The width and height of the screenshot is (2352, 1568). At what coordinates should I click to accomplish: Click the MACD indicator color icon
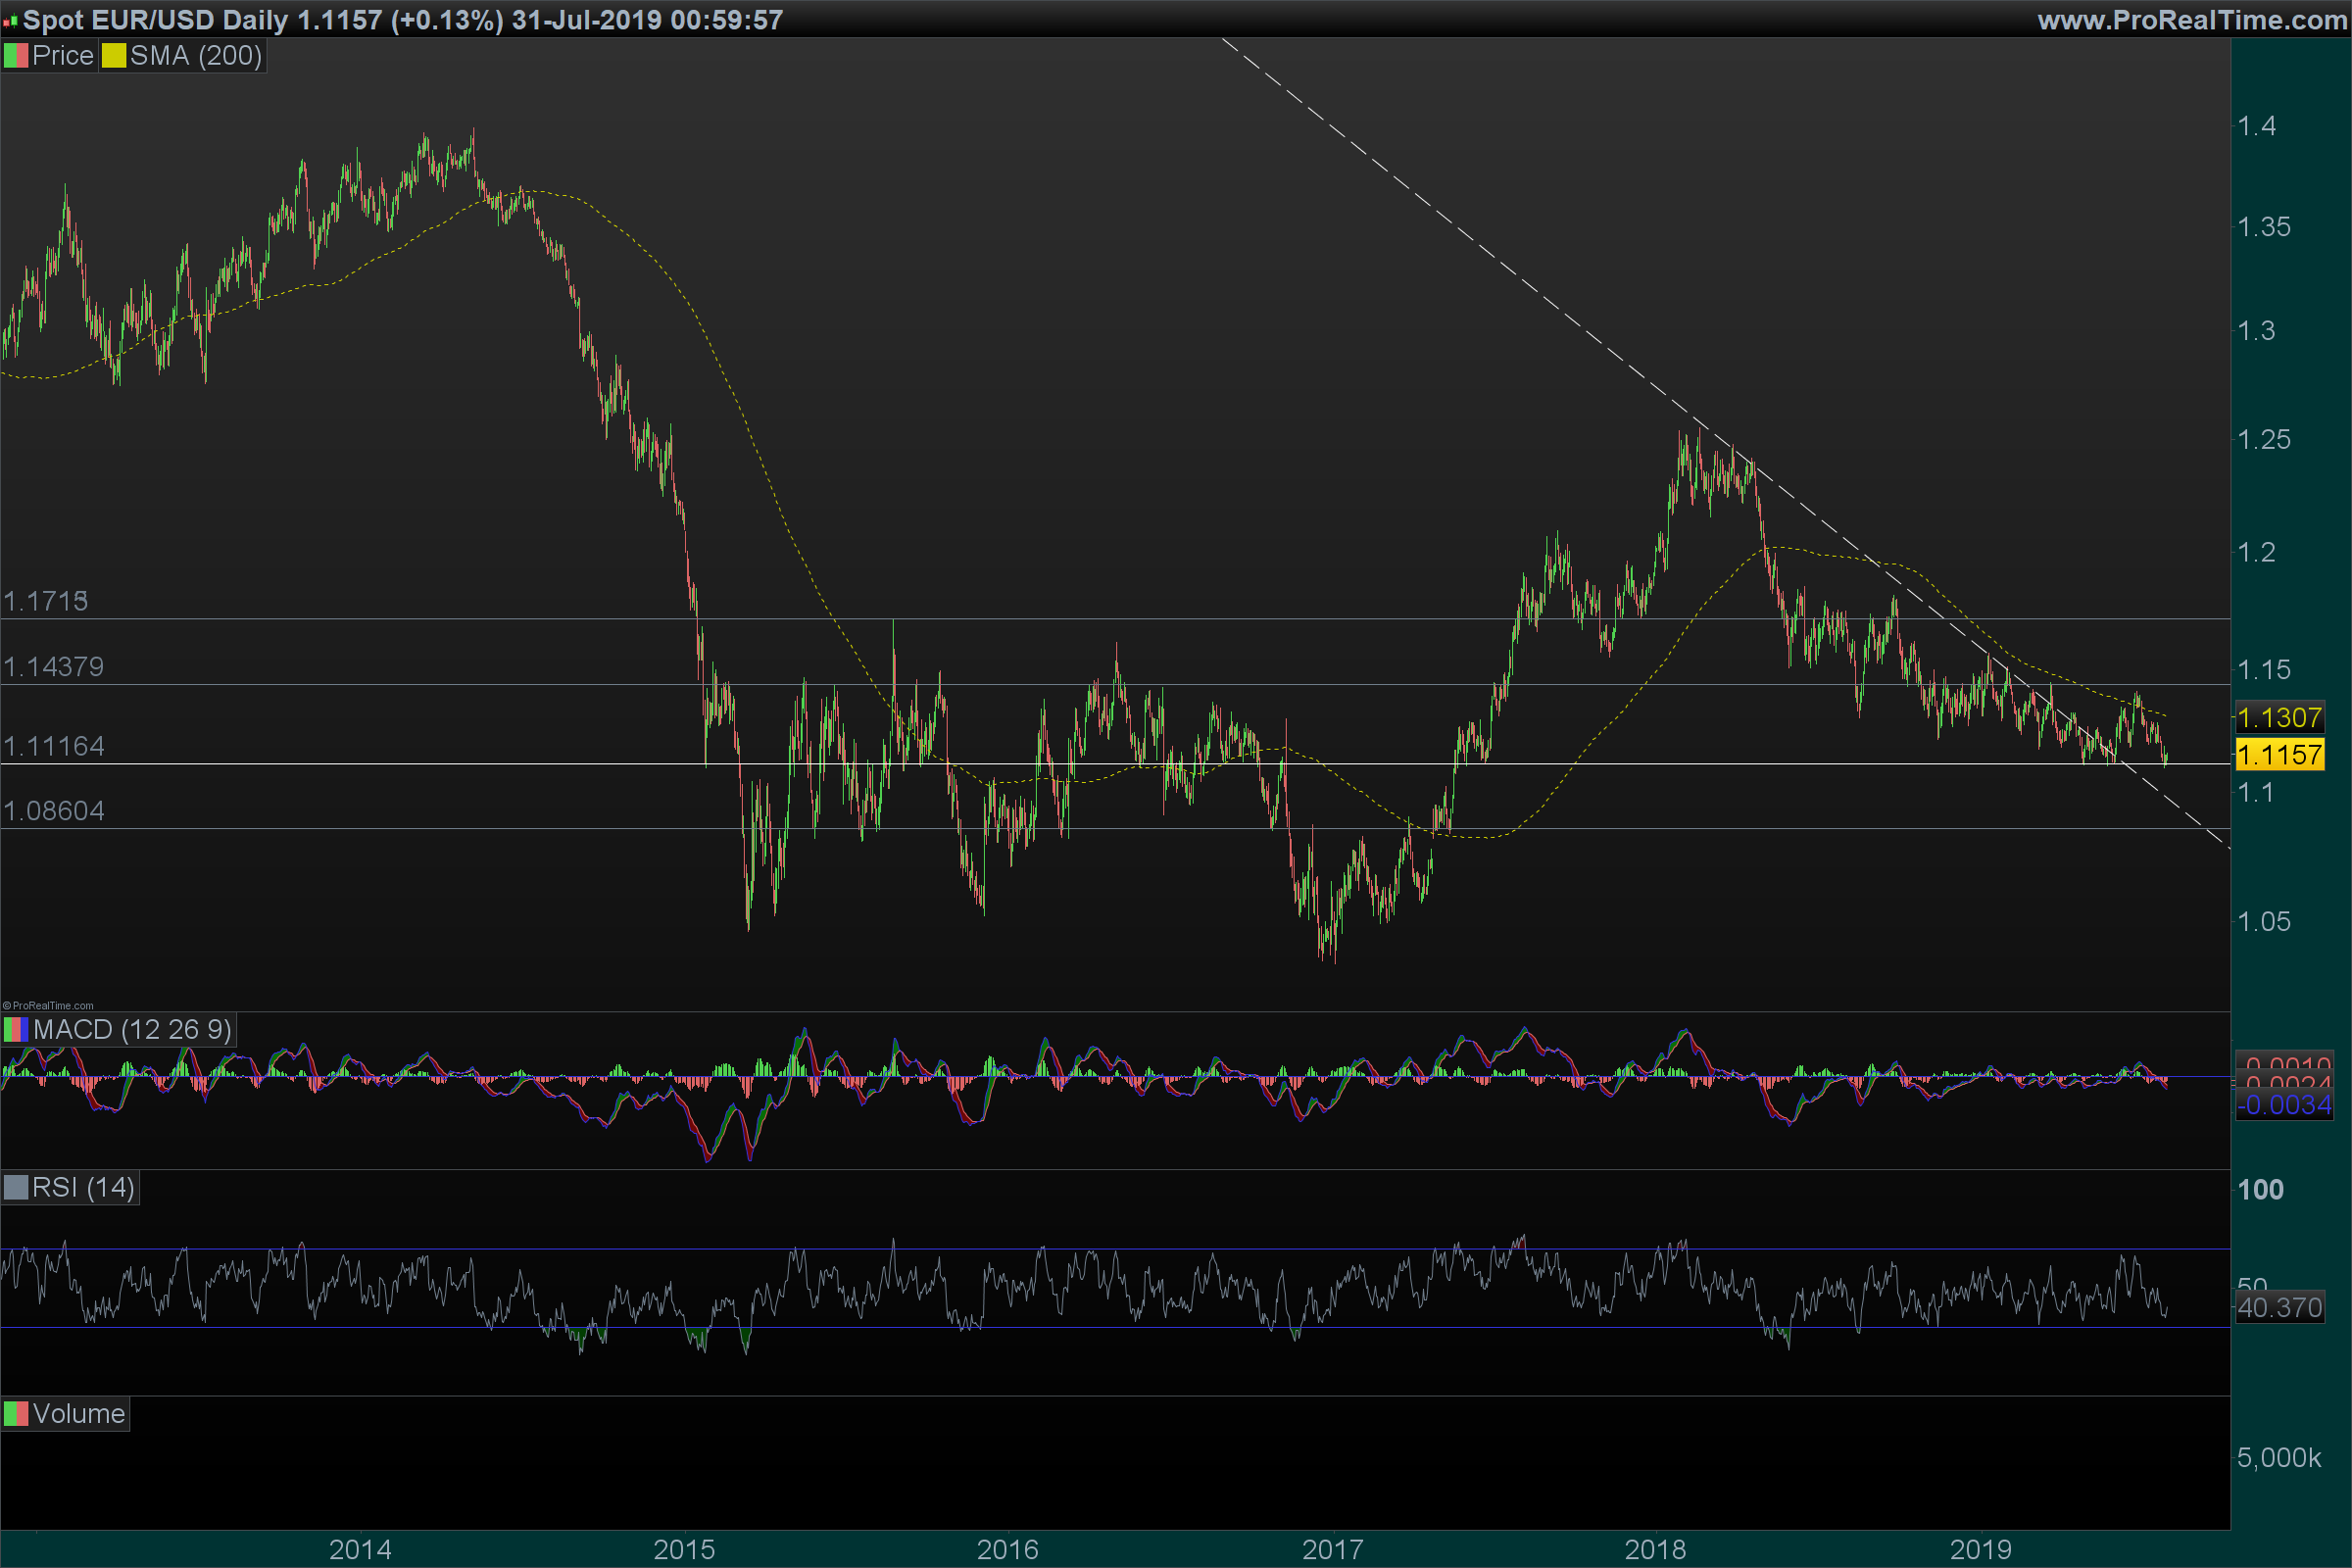pyautogui.click(x=15, y=1030)
